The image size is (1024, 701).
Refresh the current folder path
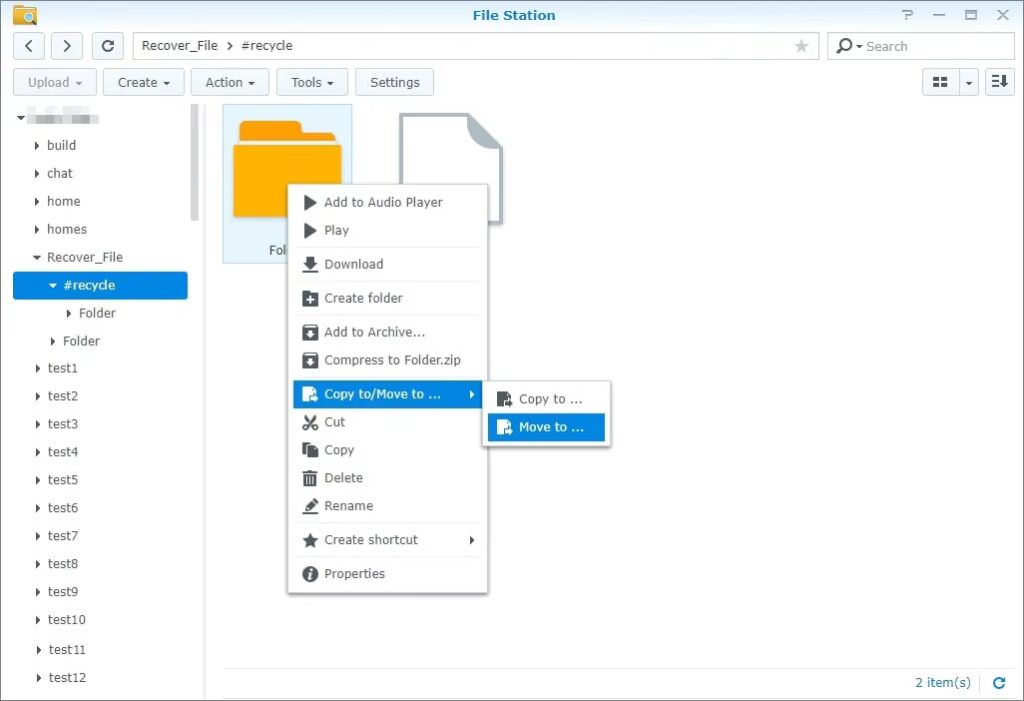(x=108, y=46)
